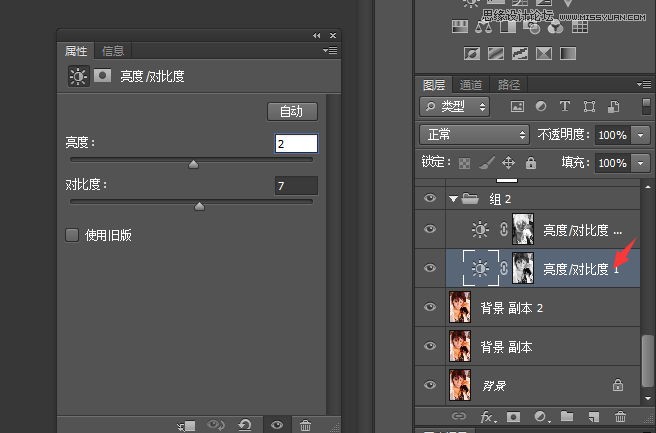Click the lock image pixels brush icon
Viewport: 656px width, 433px height.
pos(486,162)
